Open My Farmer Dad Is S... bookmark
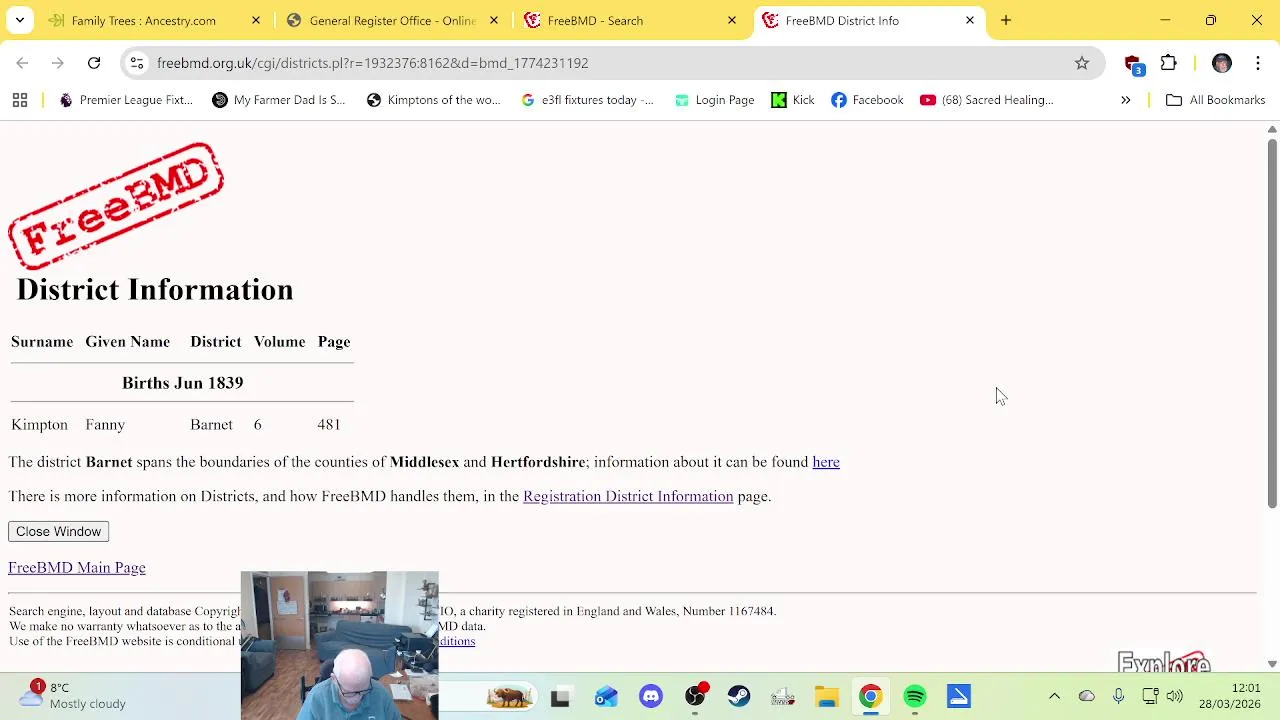The image size is (1280, 720). point(279,100)
